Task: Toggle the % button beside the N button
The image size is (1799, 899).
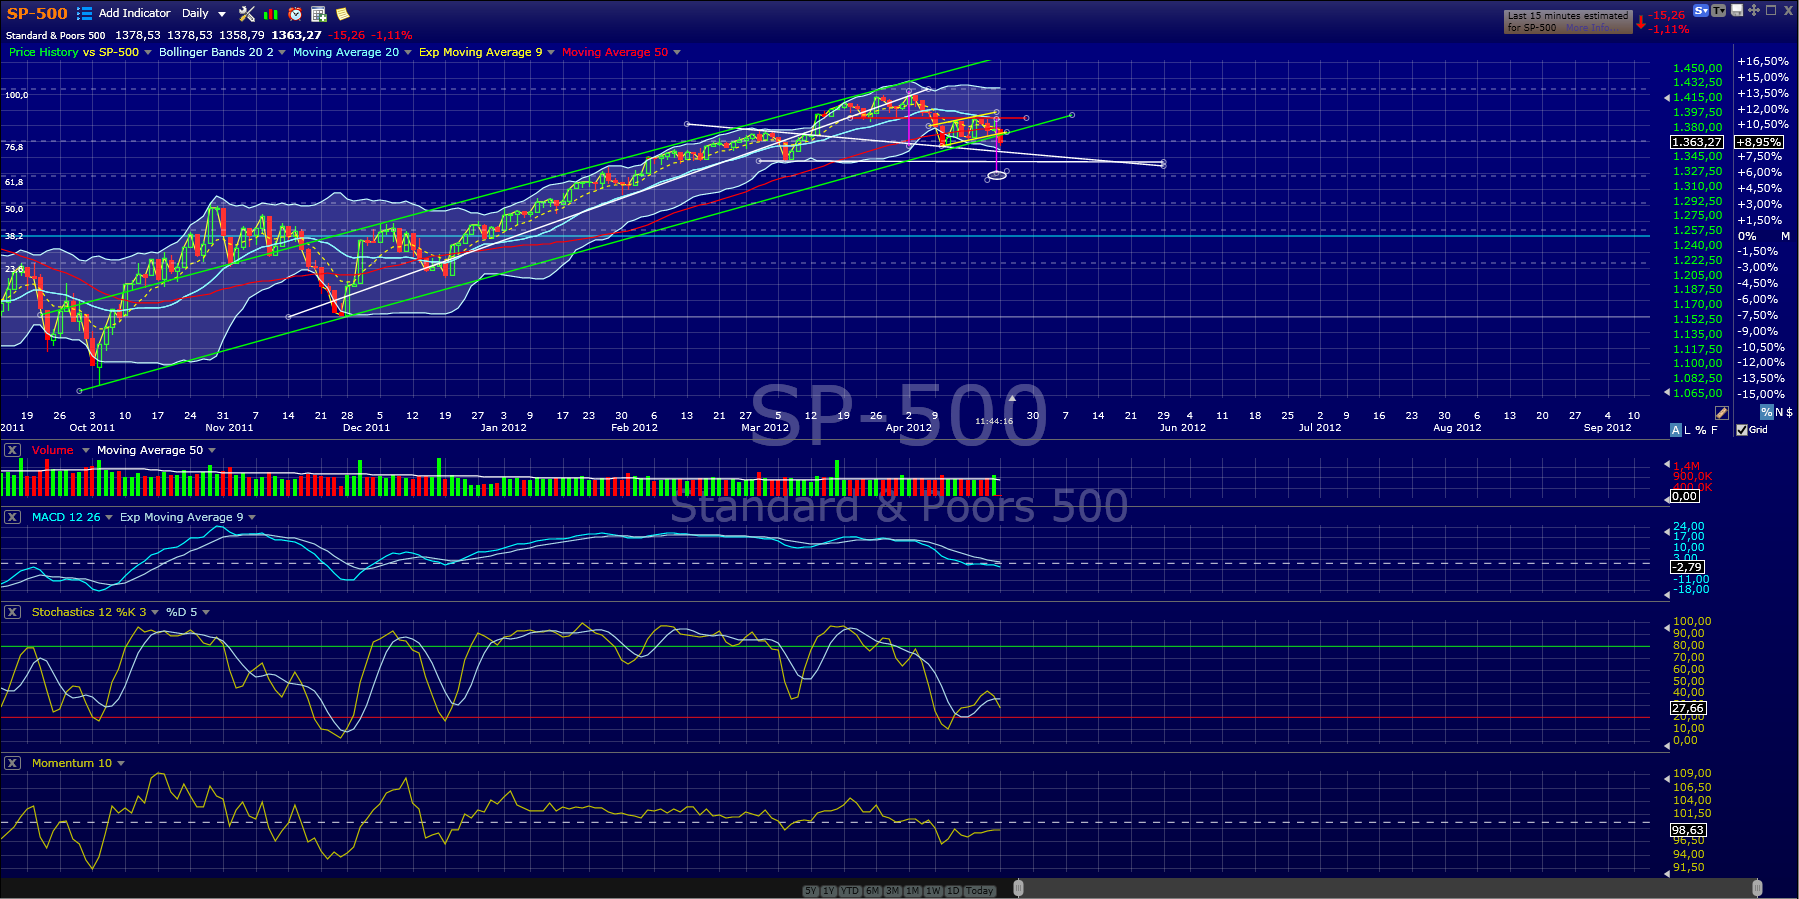Action: click(1767, 412)
